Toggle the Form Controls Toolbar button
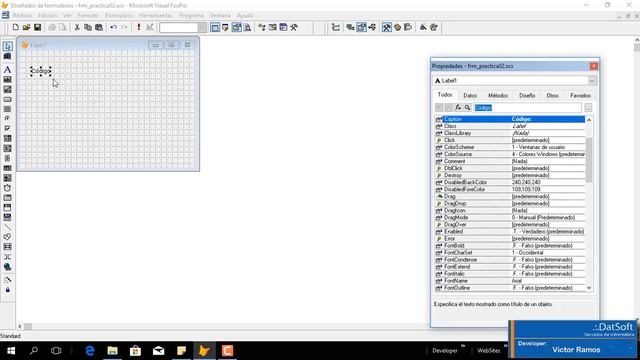Viewport: 640px width, 360px height. (x=387, y=27)
